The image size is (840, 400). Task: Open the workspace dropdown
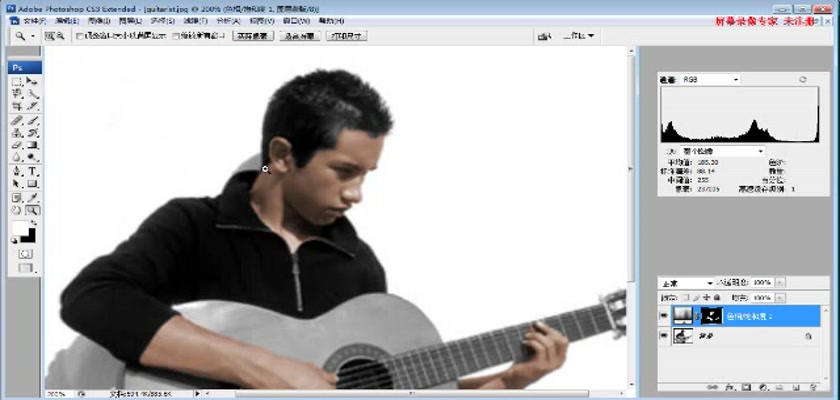[579, 36]
